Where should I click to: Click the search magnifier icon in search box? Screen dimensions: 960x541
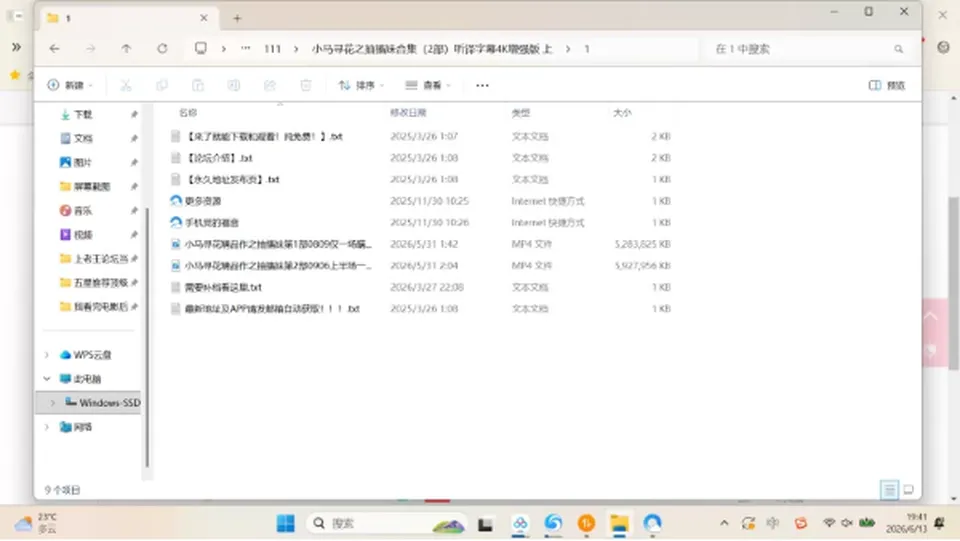coord(898,49)
